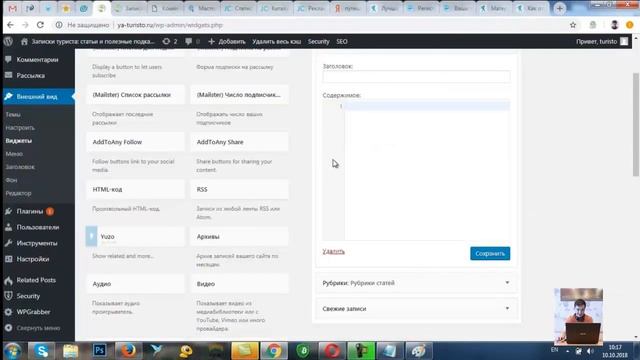Viewport: 640px width, 360px height.
Task: Open Пользователи in sidebar
Action: click(38, 227)
